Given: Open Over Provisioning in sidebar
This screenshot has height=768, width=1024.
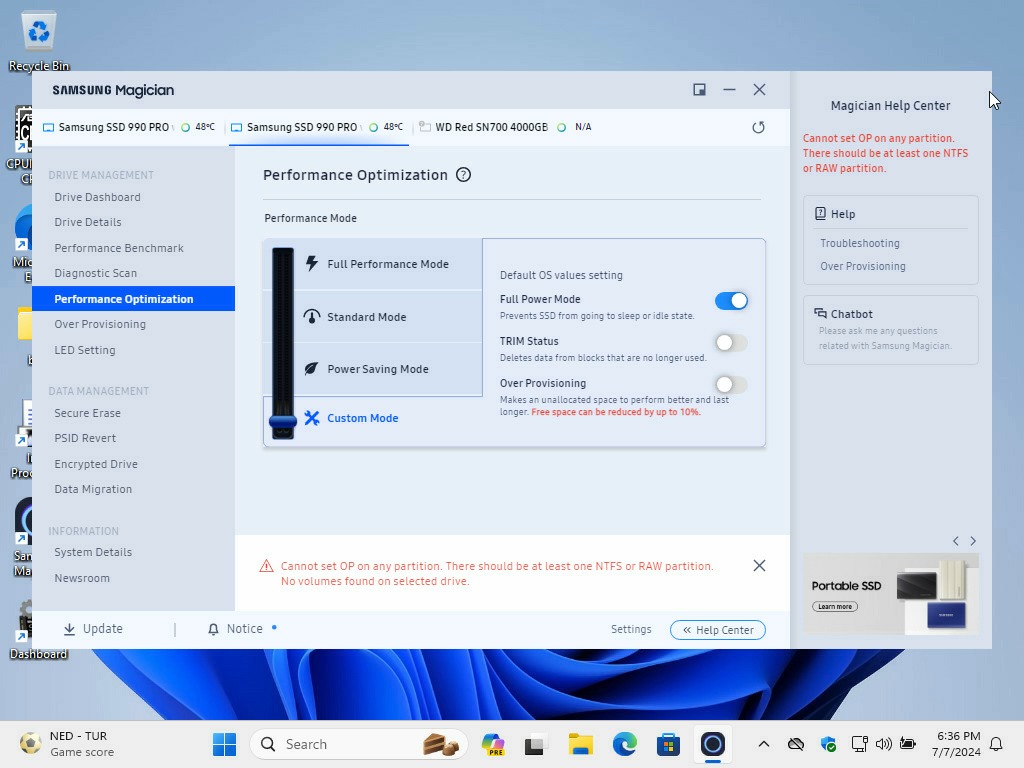Looking at the screenshot, I should [100, 324].
